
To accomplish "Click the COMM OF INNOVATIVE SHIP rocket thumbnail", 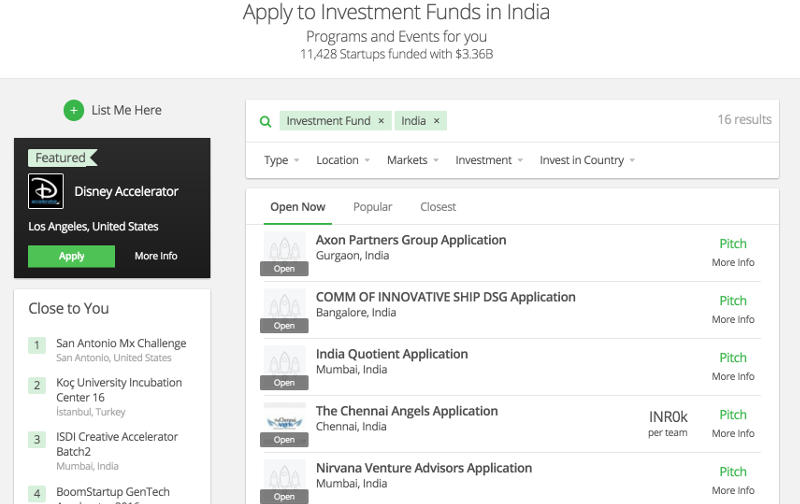I will [284, 304].
